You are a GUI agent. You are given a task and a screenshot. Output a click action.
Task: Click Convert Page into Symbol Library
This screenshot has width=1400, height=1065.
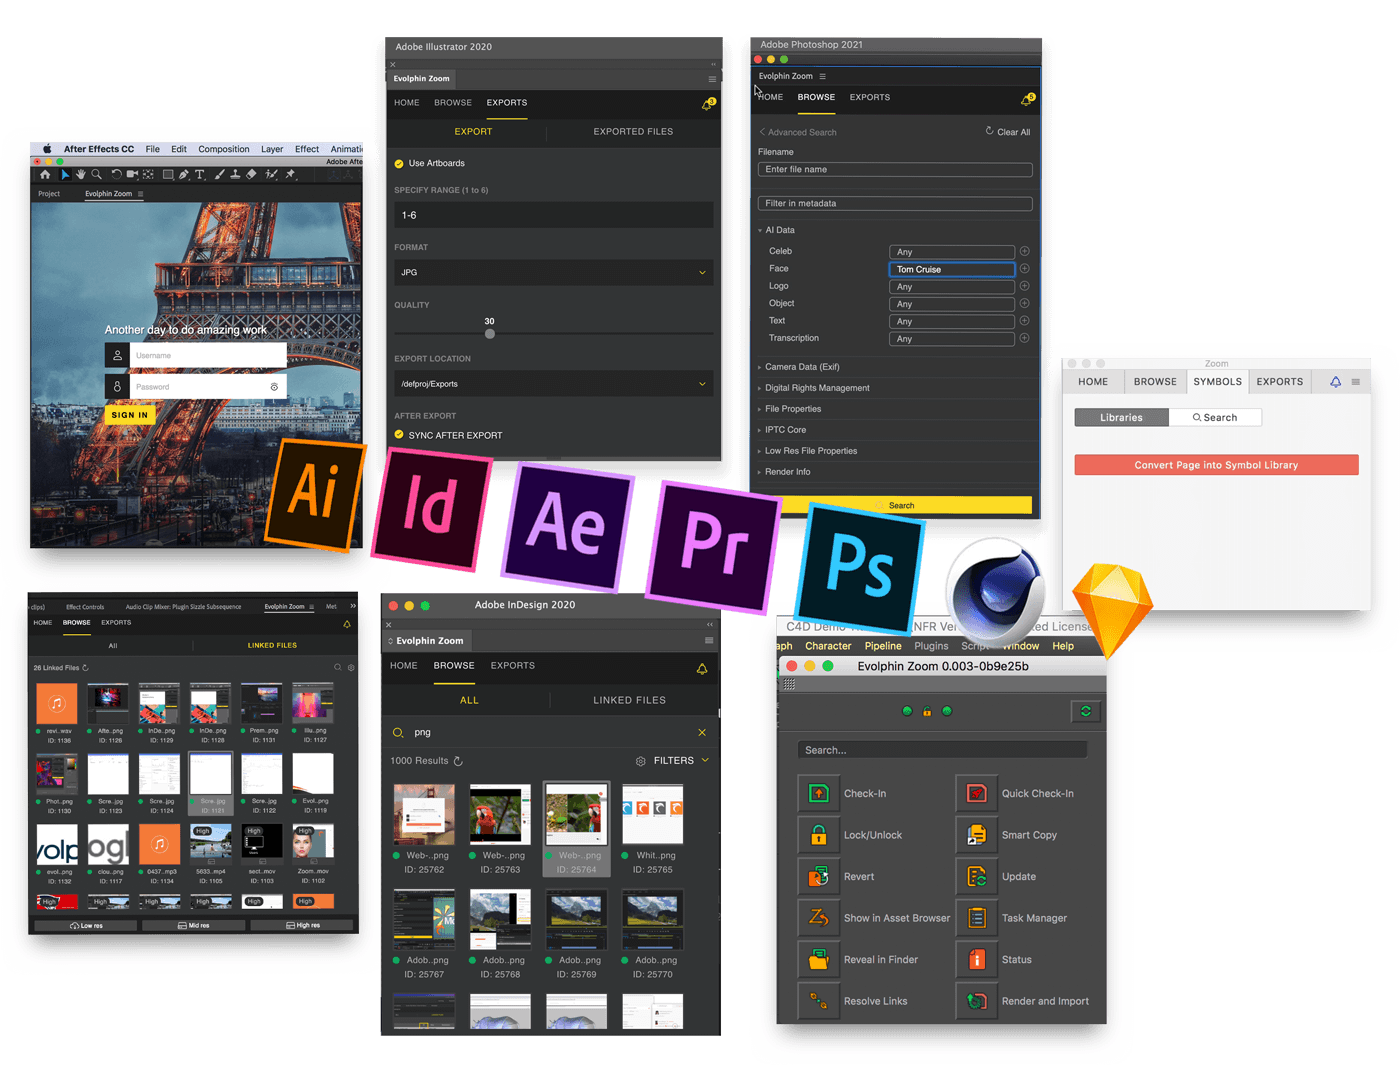coord(1216,465)
